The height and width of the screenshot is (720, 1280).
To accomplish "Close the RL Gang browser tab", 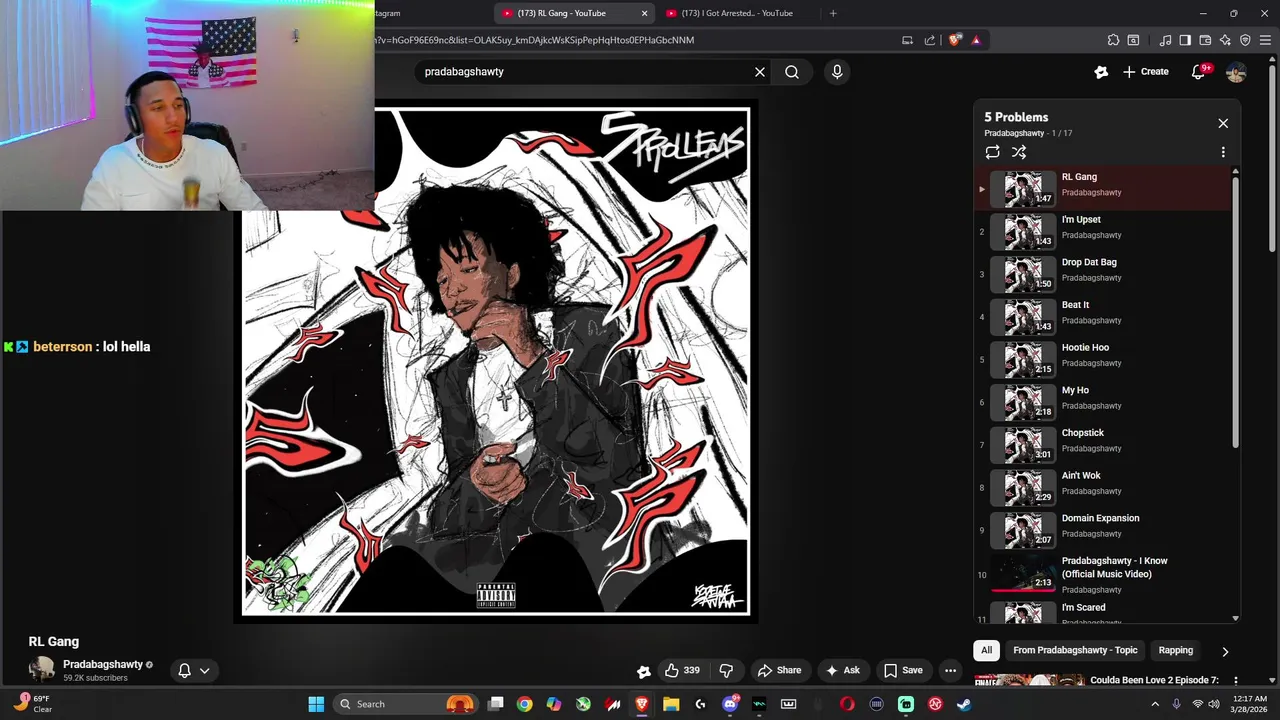I will pyautogui.click(x=644, y=13).
